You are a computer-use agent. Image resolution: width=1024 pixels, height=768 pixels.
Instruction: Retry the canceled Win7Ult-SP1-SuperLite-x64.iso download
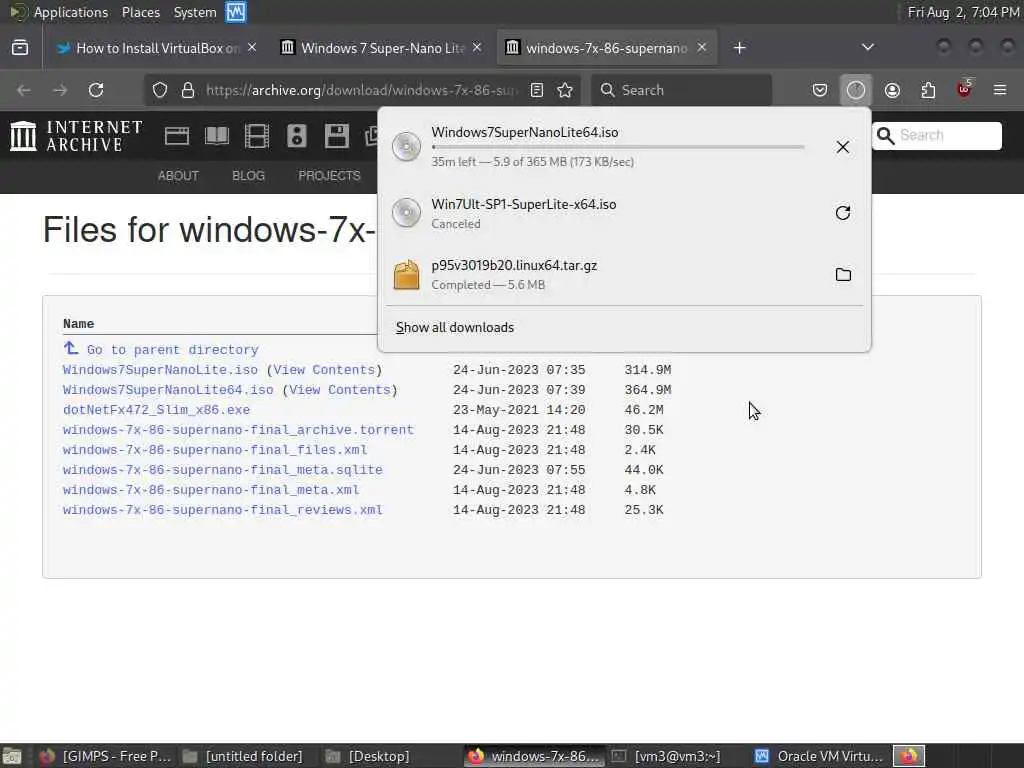coord(842,213)
